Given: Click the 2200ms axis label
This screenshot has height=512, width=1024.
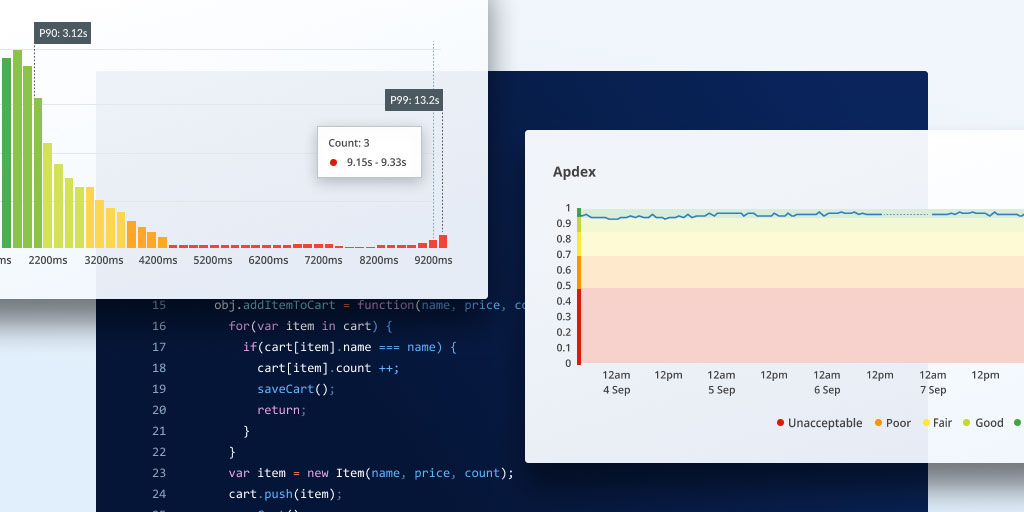Looking at the screenshot, I should coord(48,260).
